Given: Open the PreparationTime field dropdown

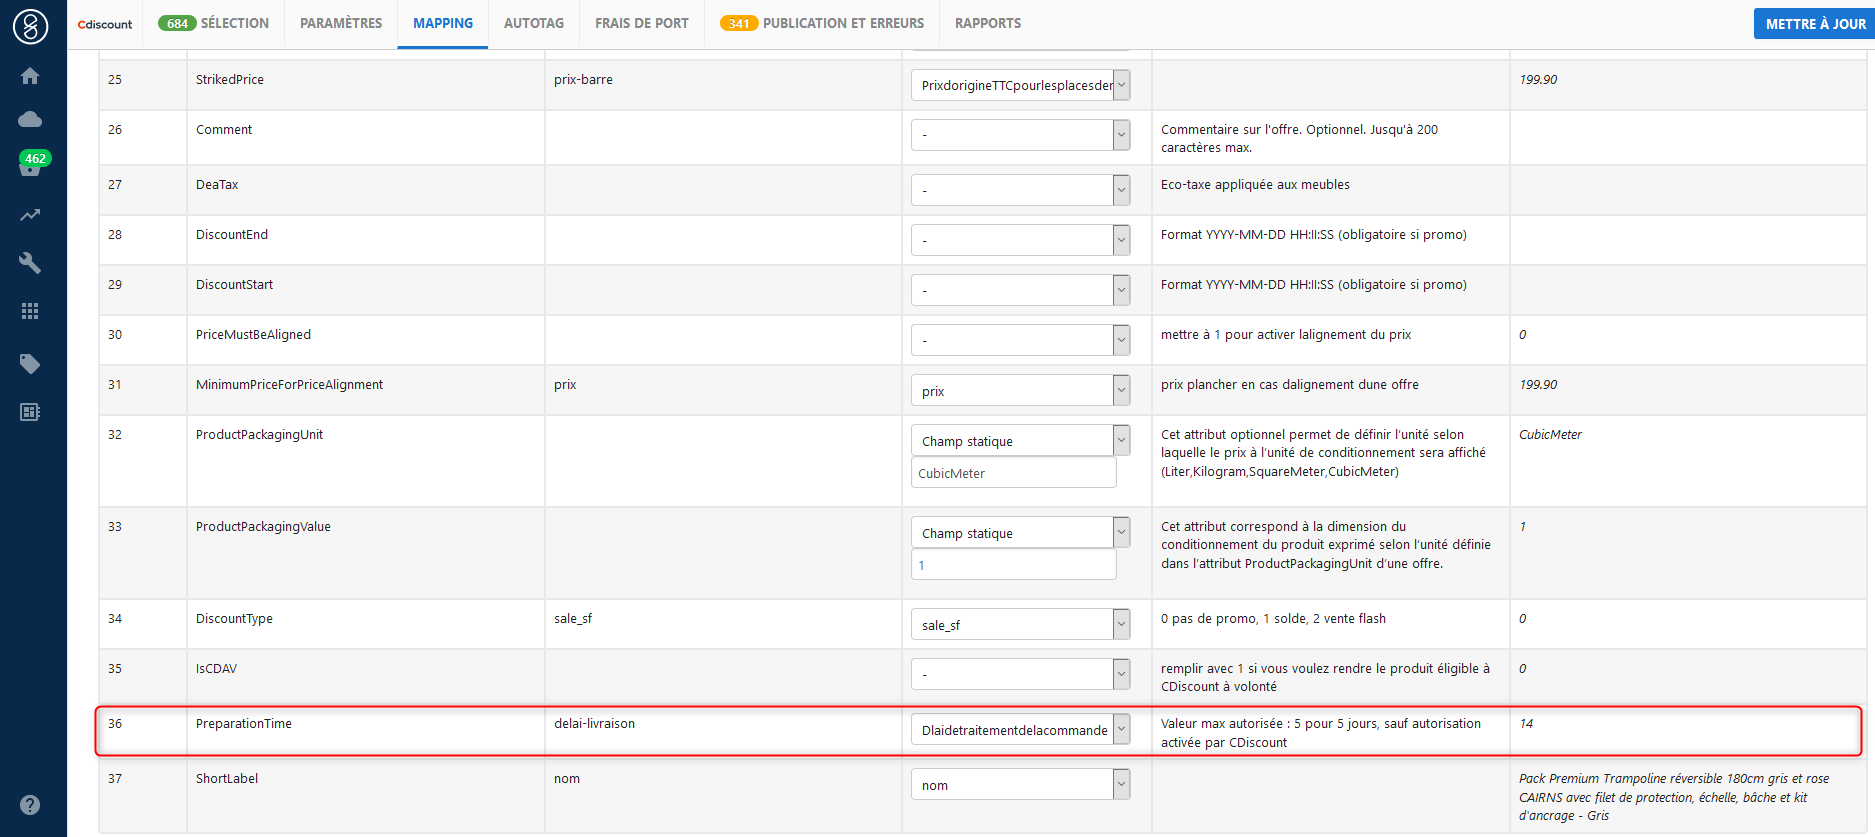Looking at the screenshot, I should [x=1020, y=730].
